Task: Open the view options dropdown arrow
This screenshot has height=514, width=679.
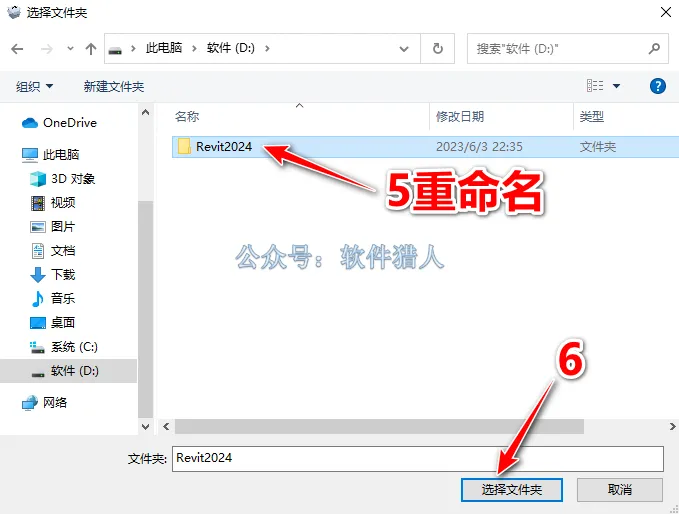Action: [x=616, y=86]
